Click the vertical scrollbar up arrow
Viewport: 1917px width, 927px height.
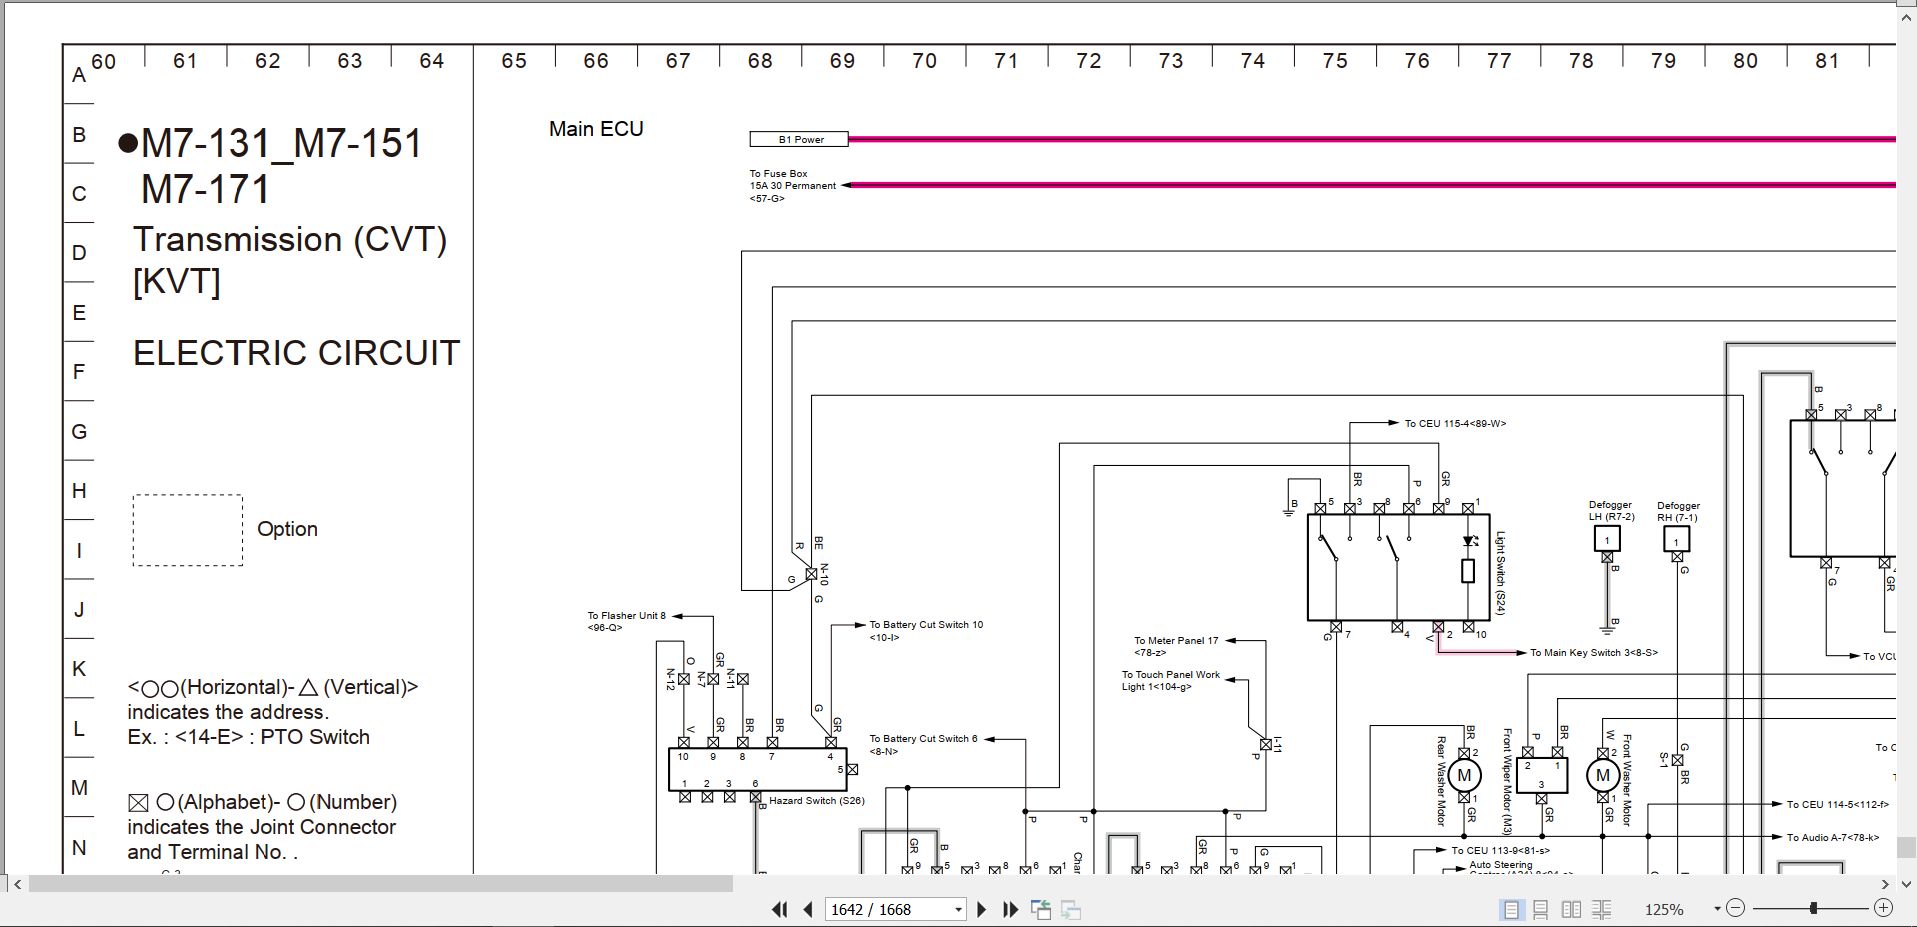(1906, 16)
